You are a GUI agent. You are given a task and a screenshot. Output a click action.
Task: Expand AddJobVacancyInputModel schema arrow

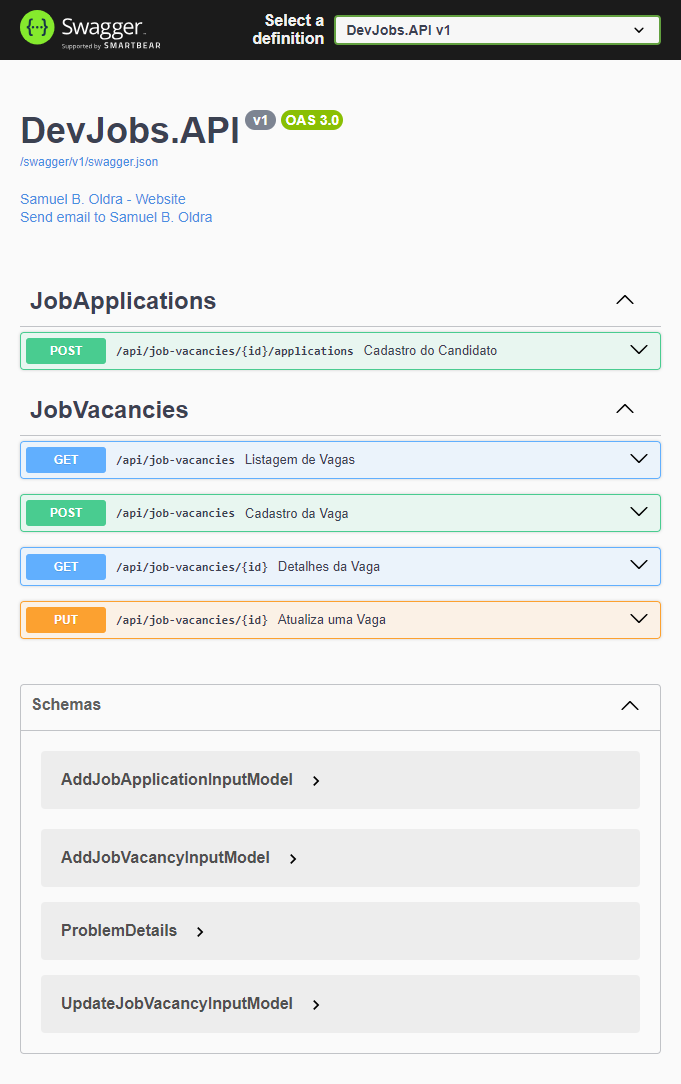[293, 859]
